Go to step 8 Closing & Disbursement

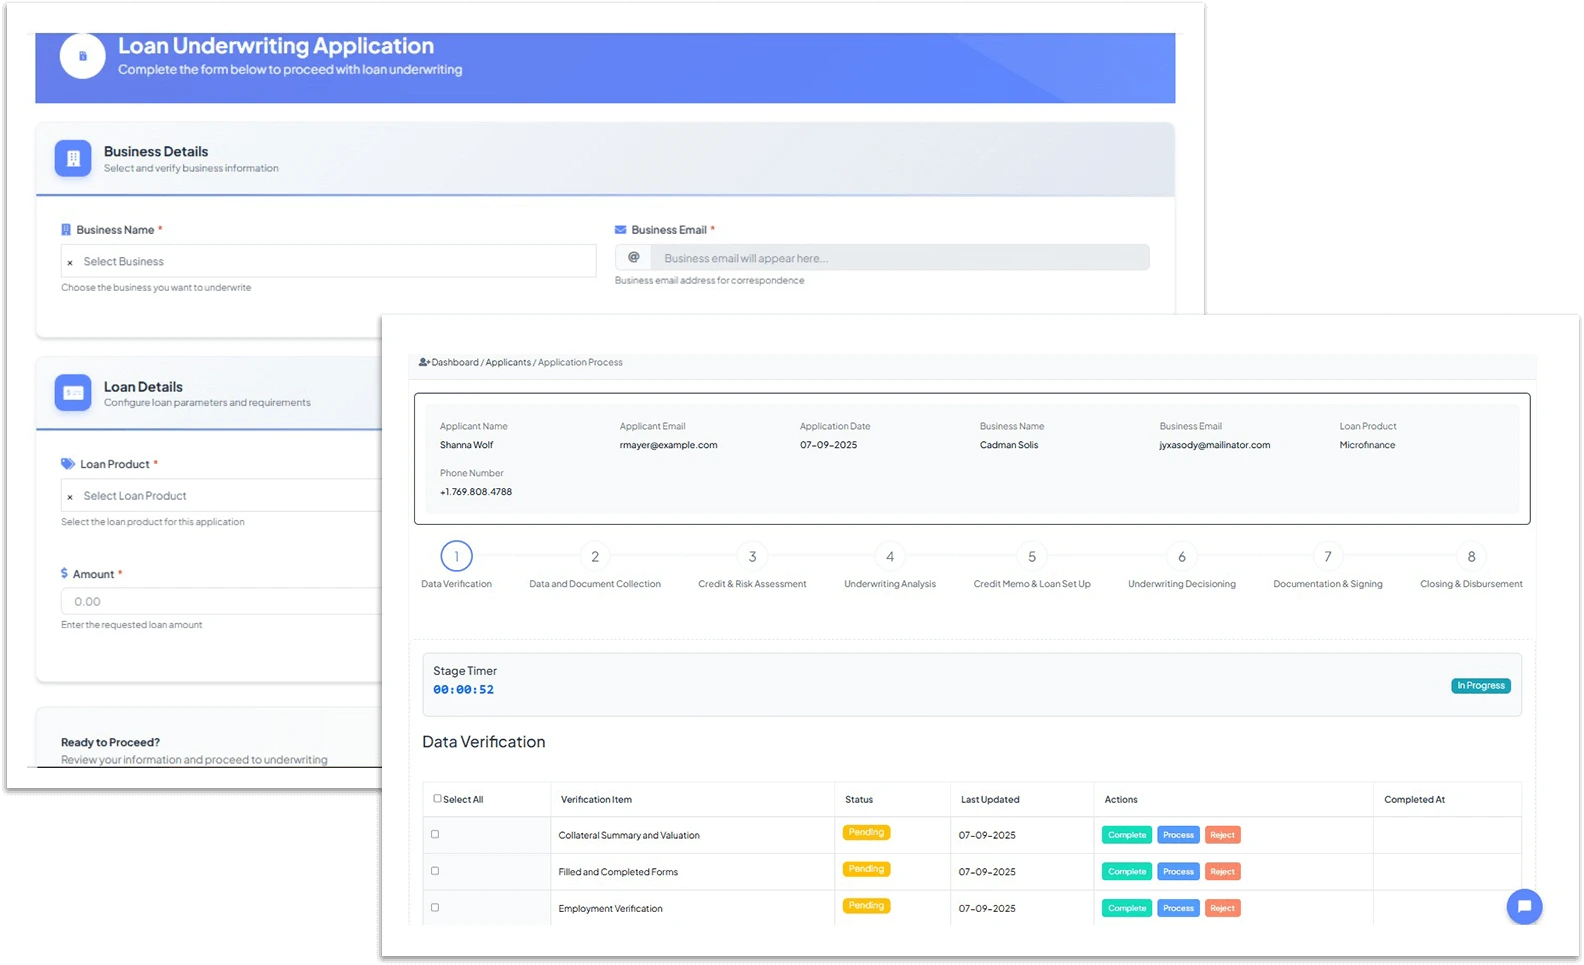tap(1471, 556)
